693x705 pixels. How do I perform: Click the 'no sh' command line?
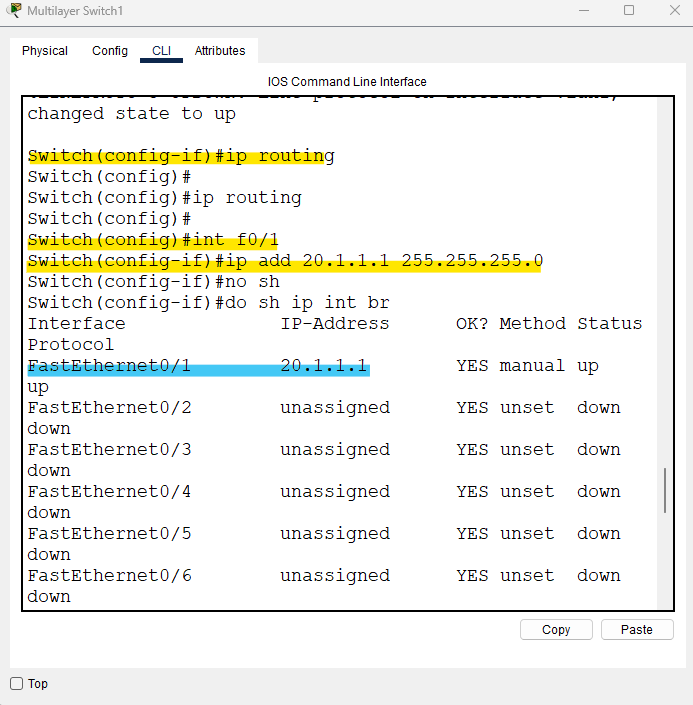point(153,282)
